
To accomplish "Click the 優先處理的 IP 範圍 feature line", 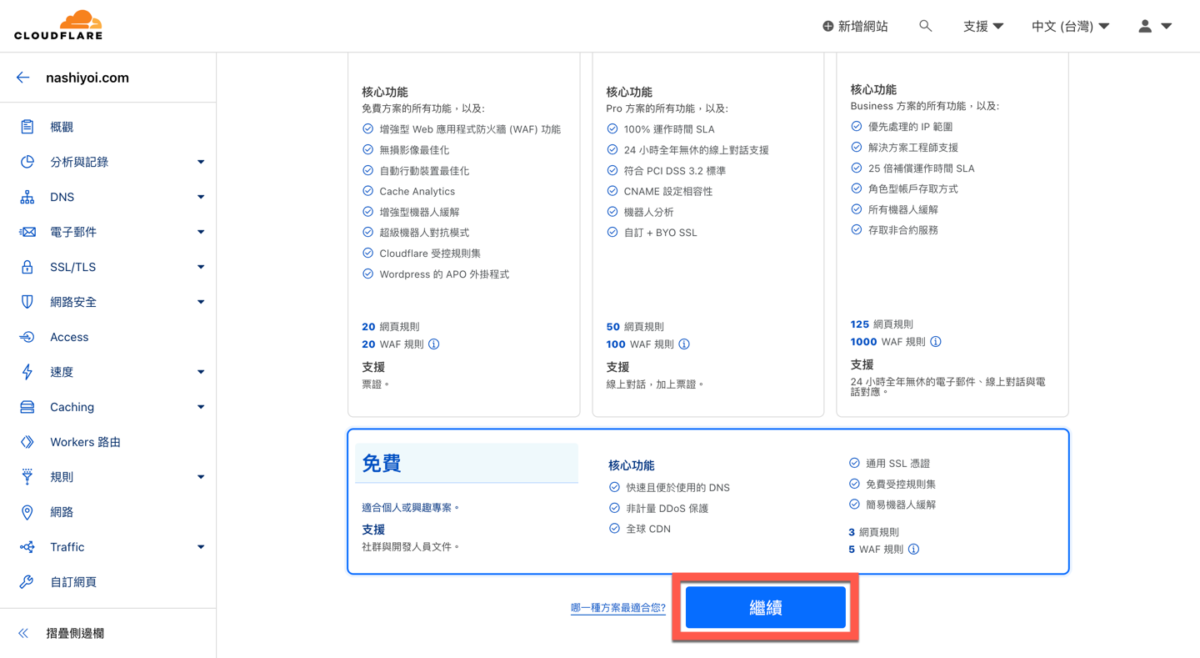I will pyautogui.click(x=910, y=127).
